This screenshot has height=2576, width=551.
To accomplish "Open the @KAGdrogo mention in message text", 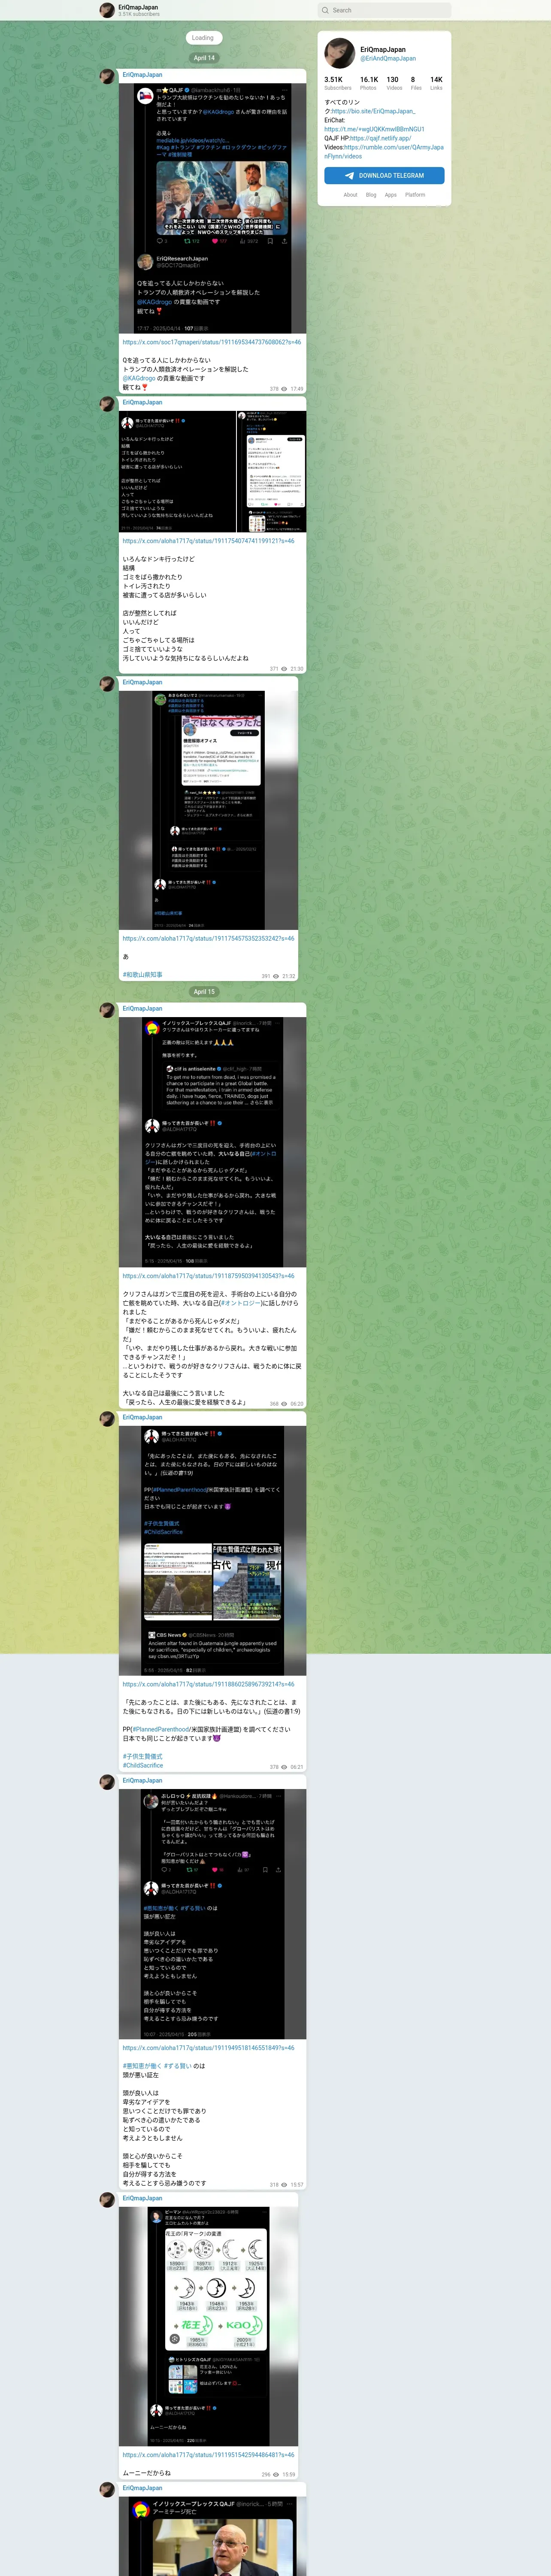I will 139,378.
